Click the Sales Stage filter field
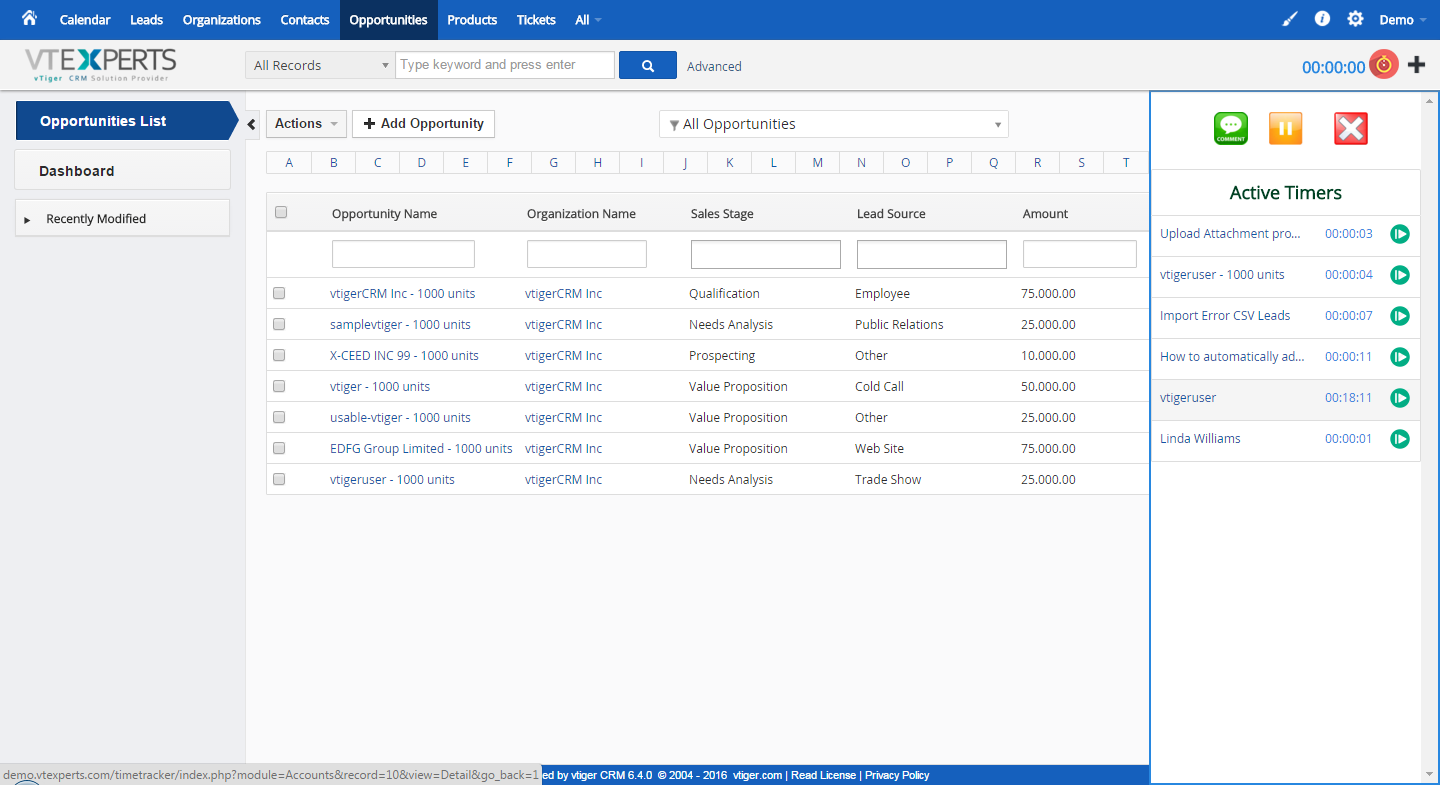The width and height of the screenshot is (1440, 785). coord(766,254)
